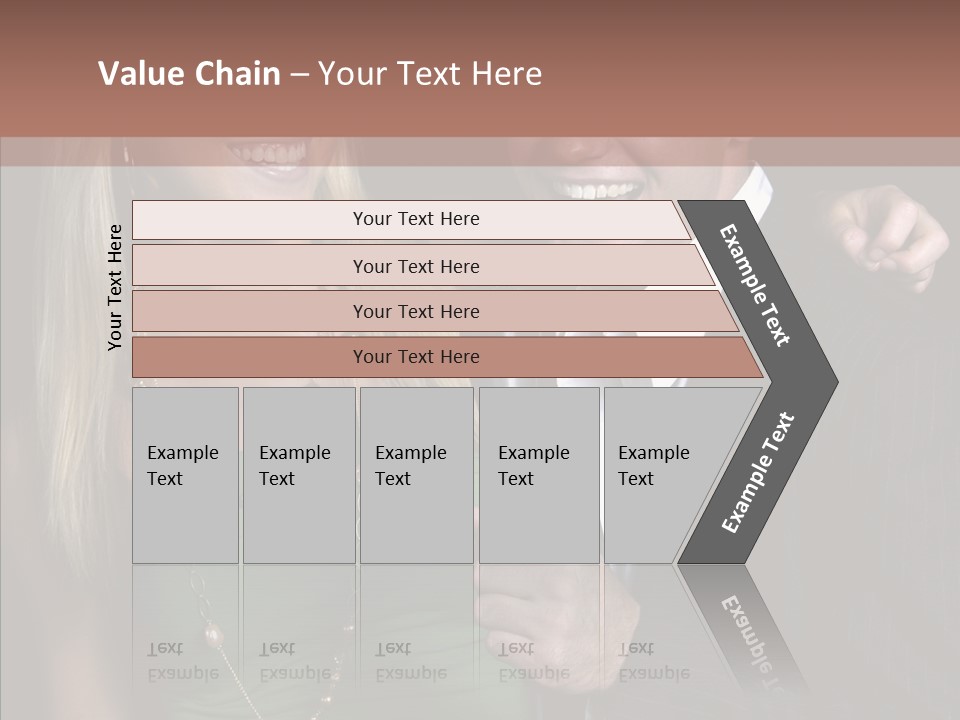The width and height of the screenshot is (960, 720).
Task: Select the second "Example Text" box
Action: pos(298,475)
